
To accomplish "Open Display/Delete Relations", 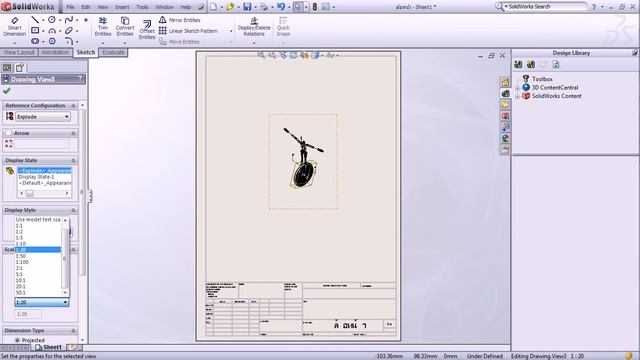I will tap(254, 27).
